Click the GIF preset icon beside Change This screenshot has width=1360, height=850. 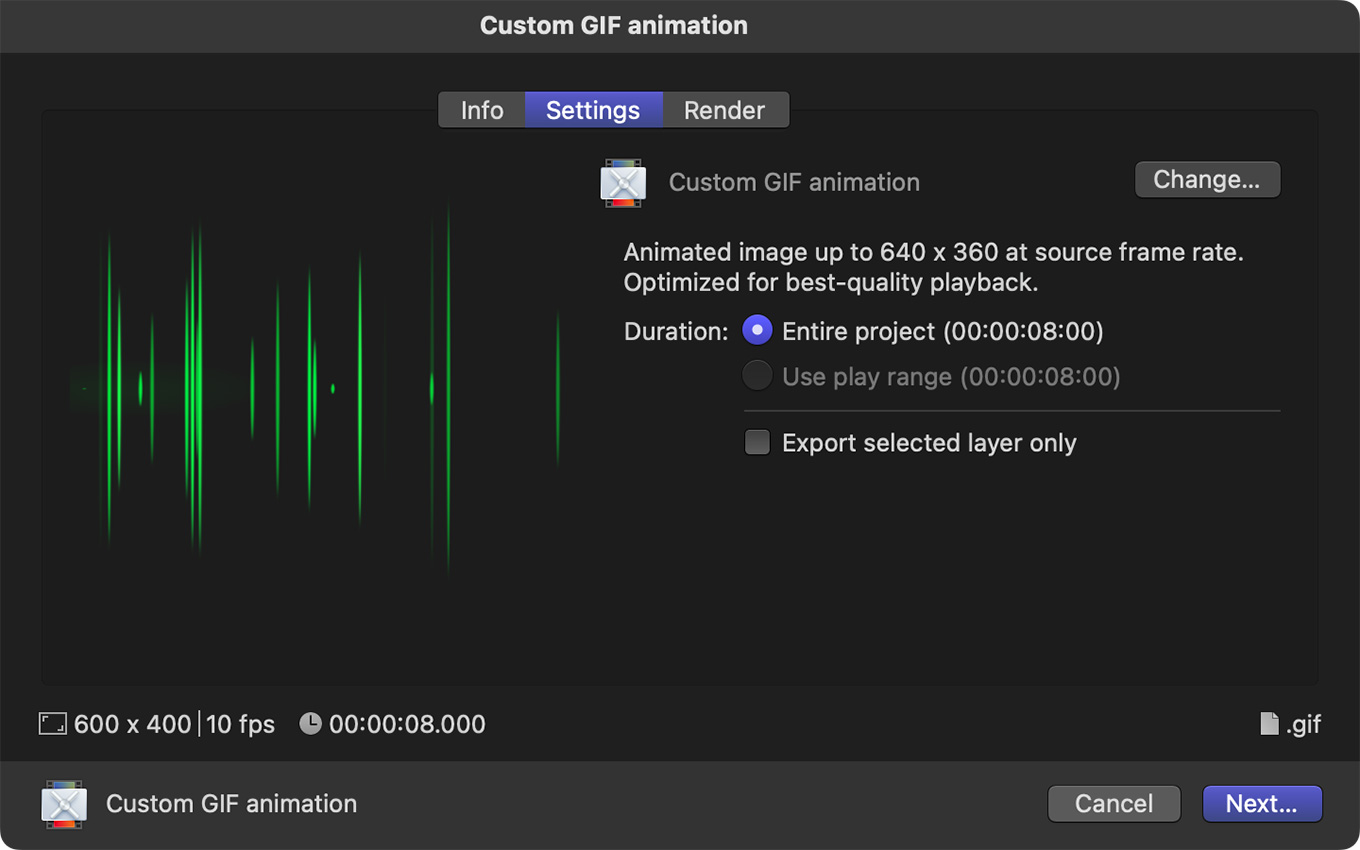click(623, 183)
